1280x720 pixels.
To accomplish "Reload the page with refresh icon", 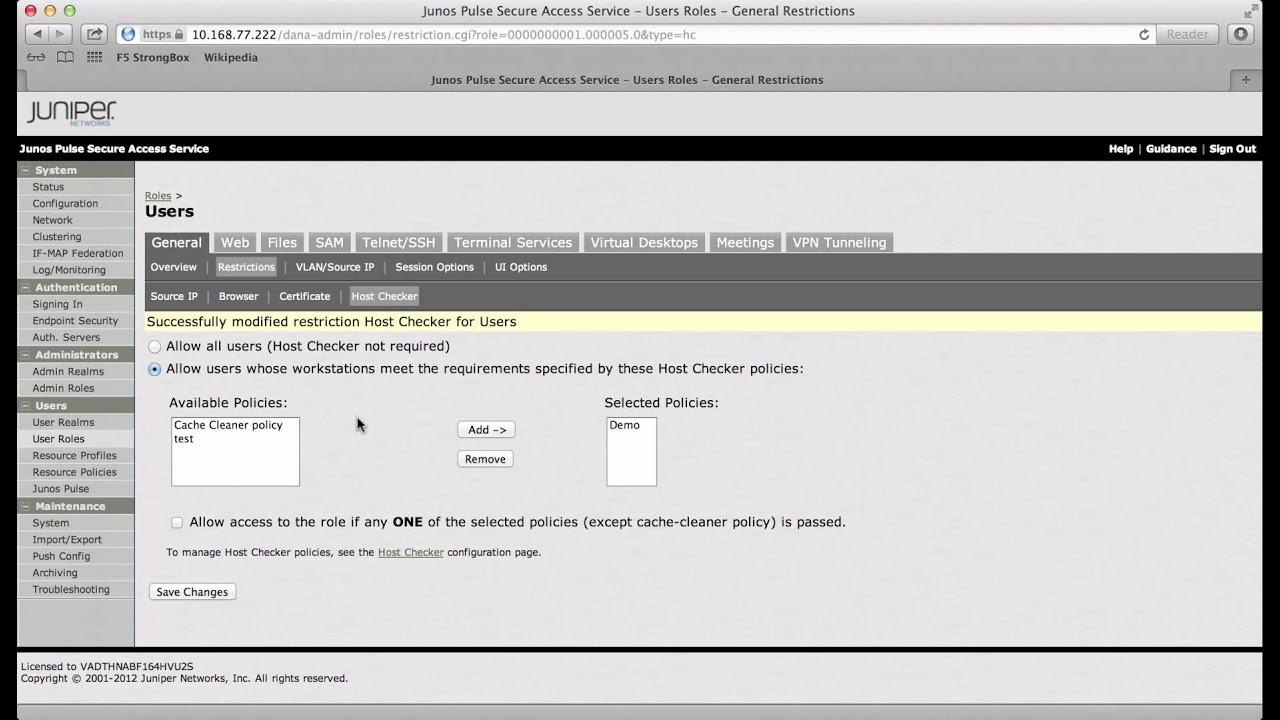I will click(x=1144, y=34).
